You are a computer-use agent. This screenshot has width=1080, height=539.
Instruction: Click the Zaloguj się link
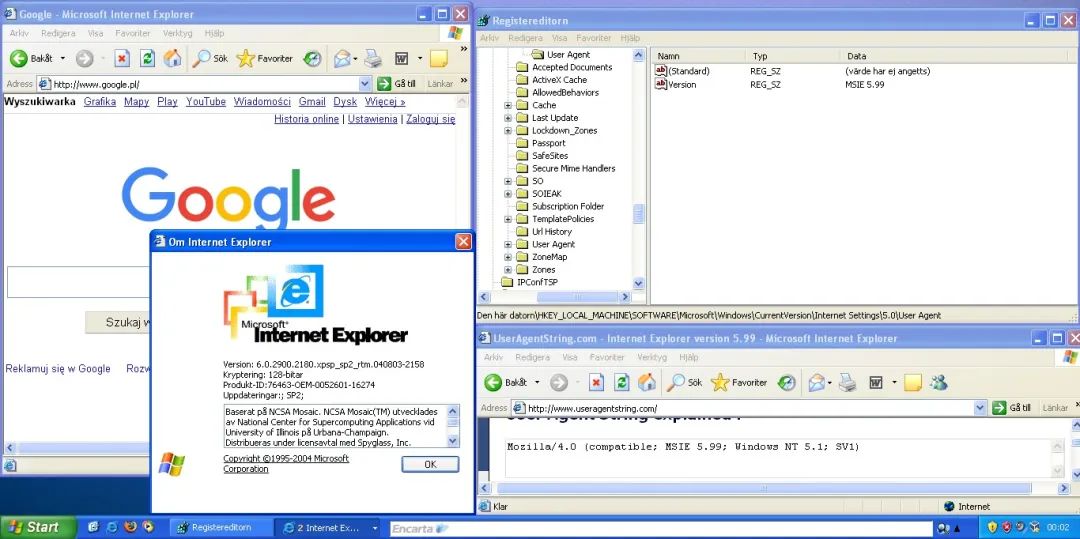[x=430, y=119]
